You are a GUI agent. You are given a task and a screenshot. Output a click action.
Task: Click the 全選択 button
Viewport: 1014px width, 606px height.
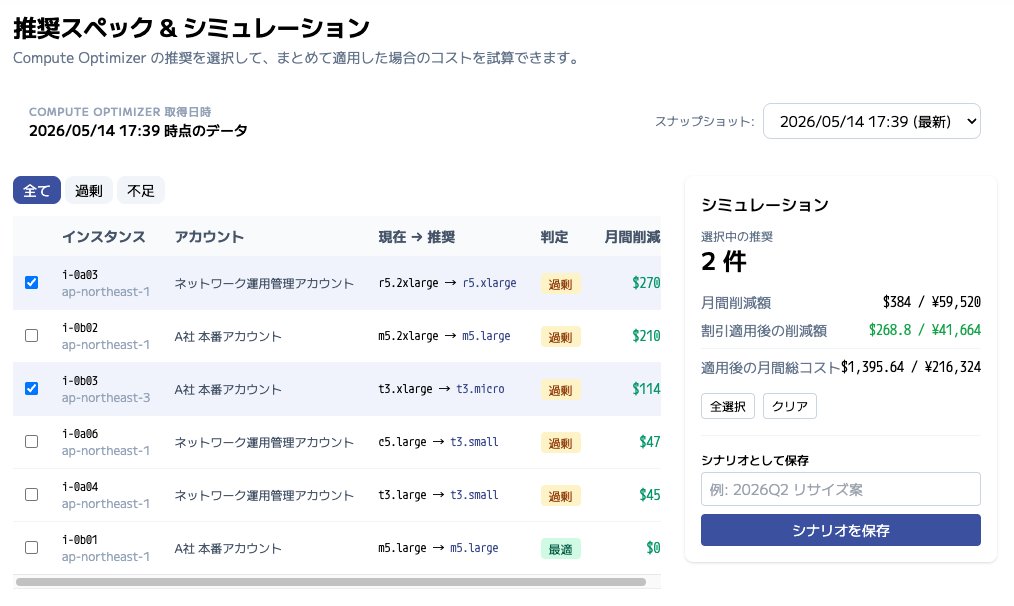pos(728,406)
